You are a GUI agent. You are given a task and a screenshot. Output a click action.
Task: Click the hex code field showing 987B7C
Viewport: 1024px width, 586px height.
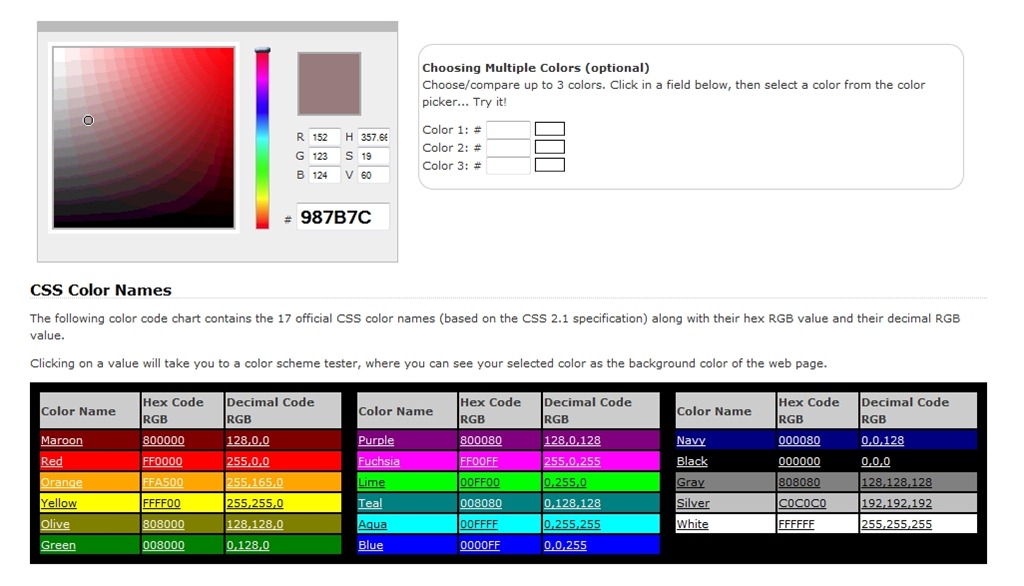tap(343, 217)
